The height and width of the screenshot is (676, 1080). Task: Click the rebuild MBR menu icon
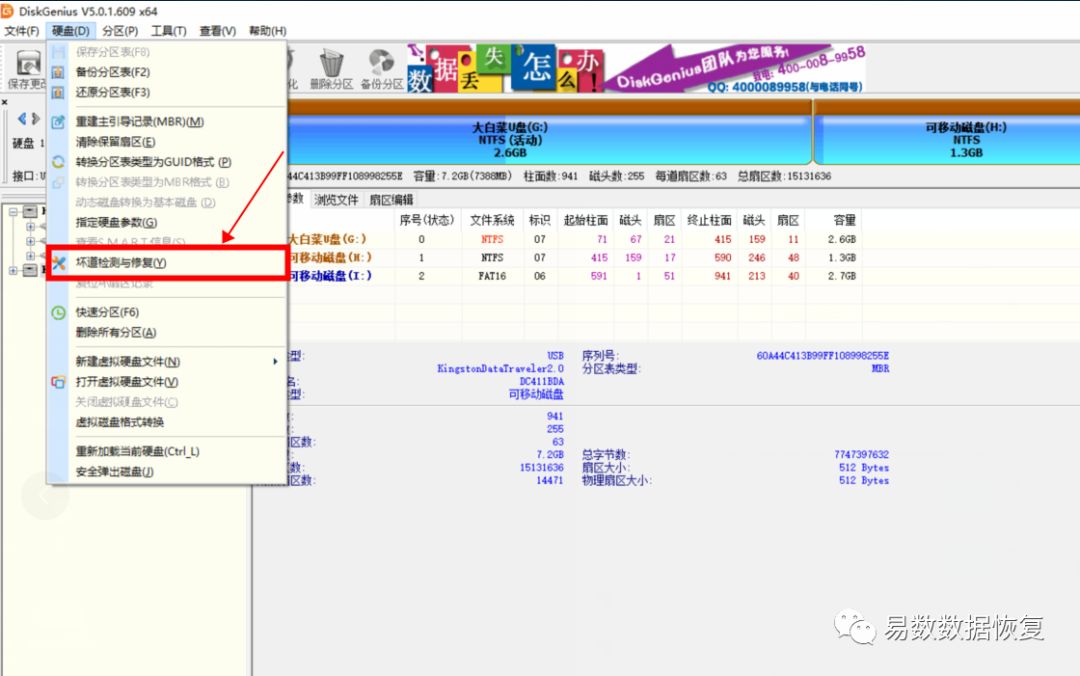click(x=59, y=121)
